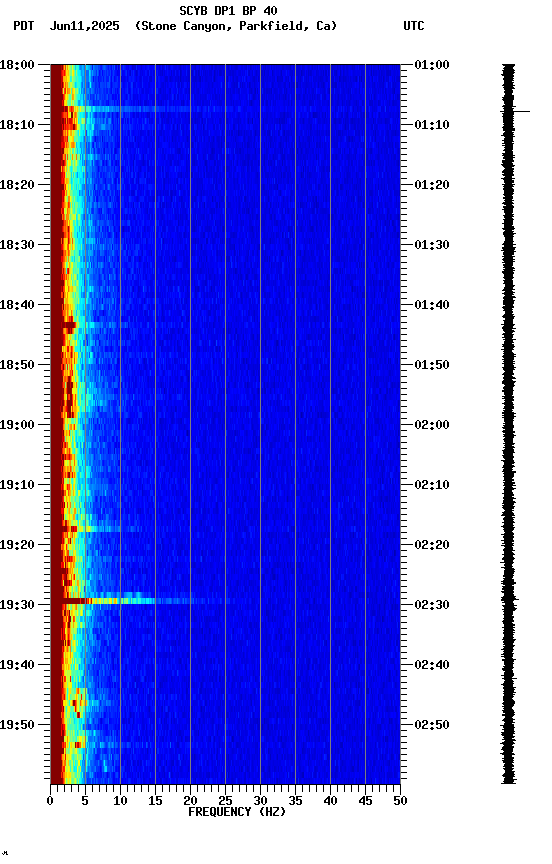Click the "30" frequency axis number
Image resolution: width=552 pixels, height=864 pixels.
(x=260, y=801)
